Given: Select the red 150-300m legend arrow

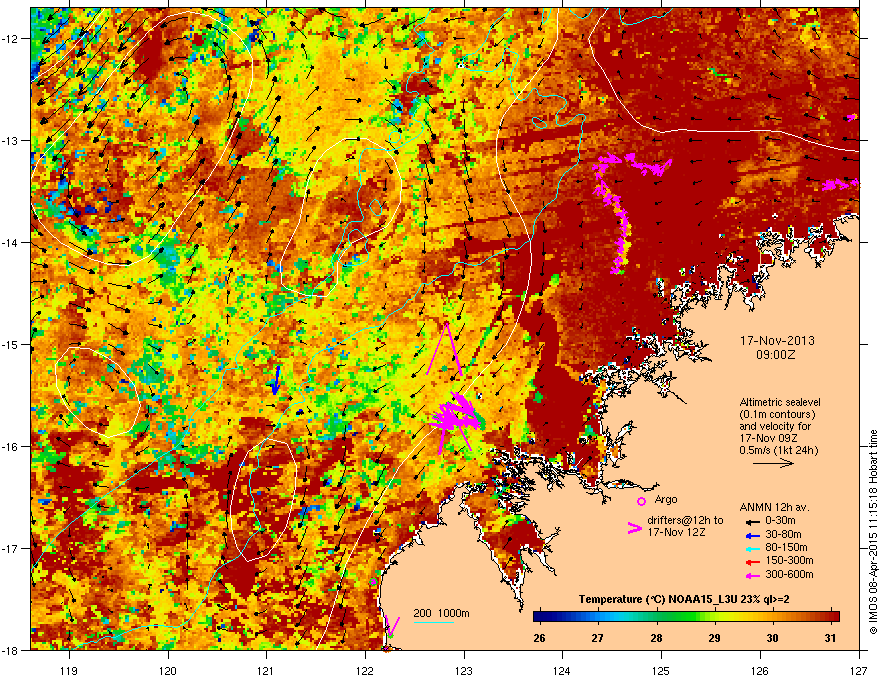Looking at the screenshot, I should [x=752, y=562].
